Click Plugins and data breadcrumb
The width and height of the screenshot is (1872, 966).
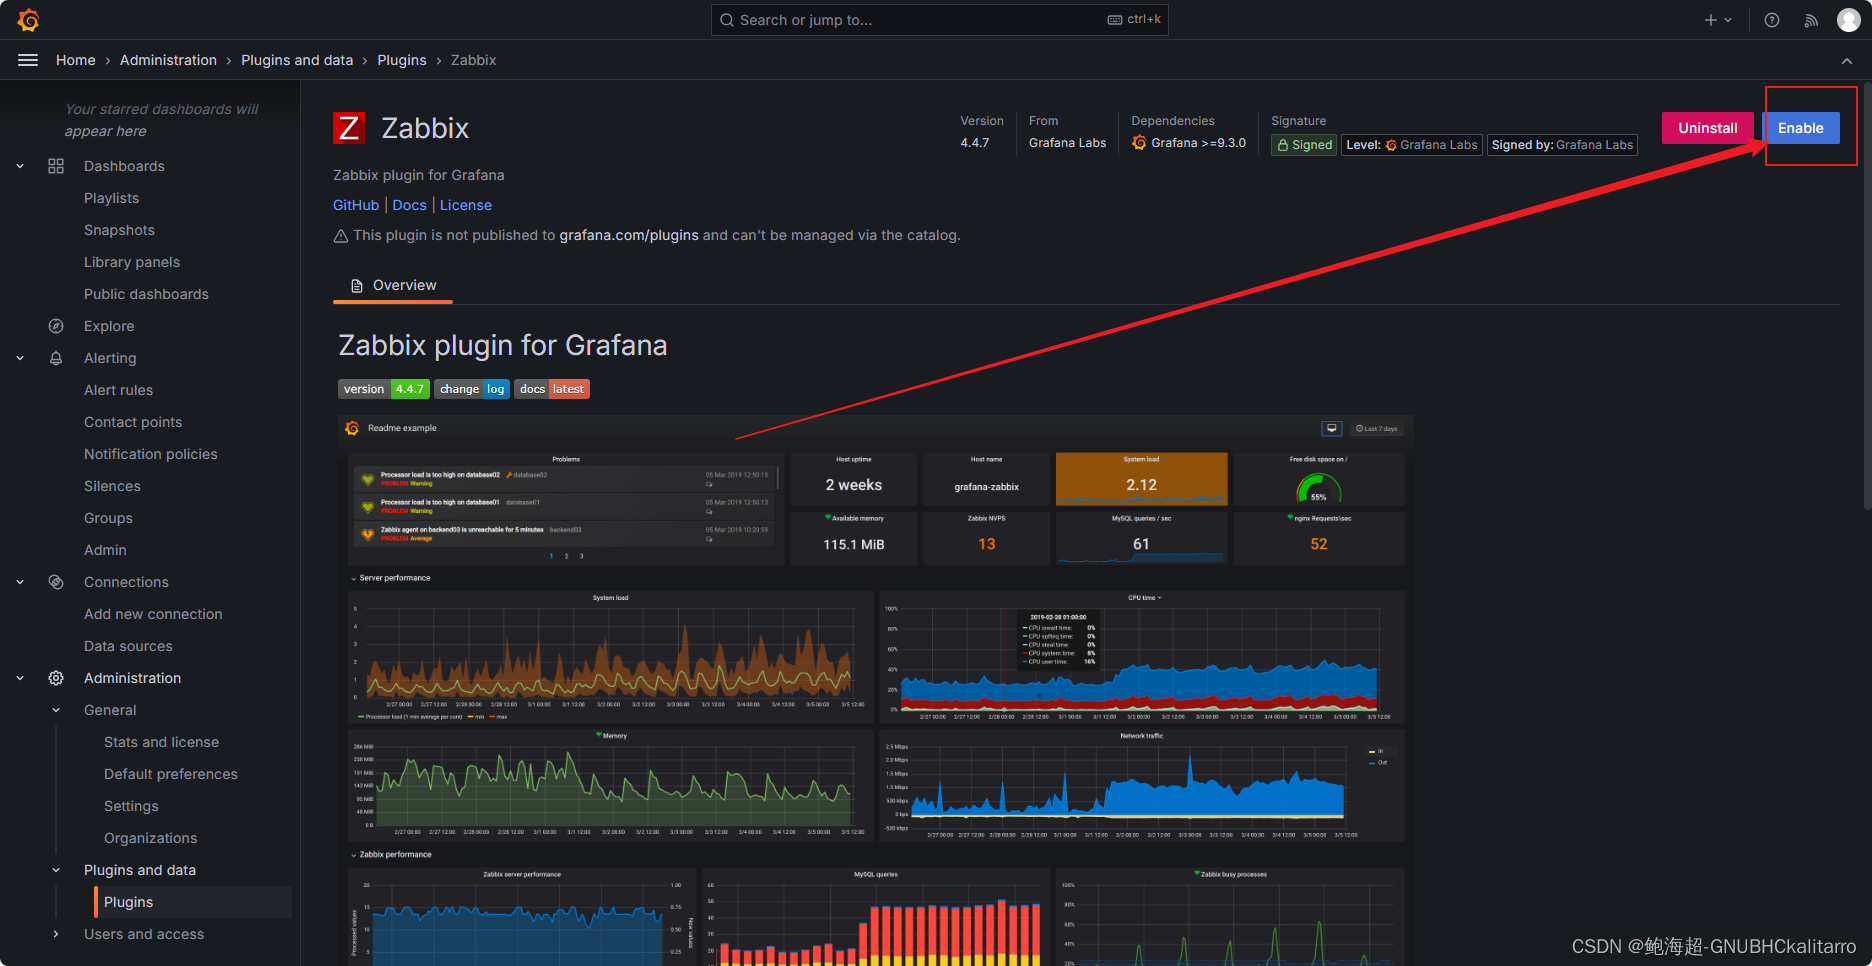tap(297, 60)
